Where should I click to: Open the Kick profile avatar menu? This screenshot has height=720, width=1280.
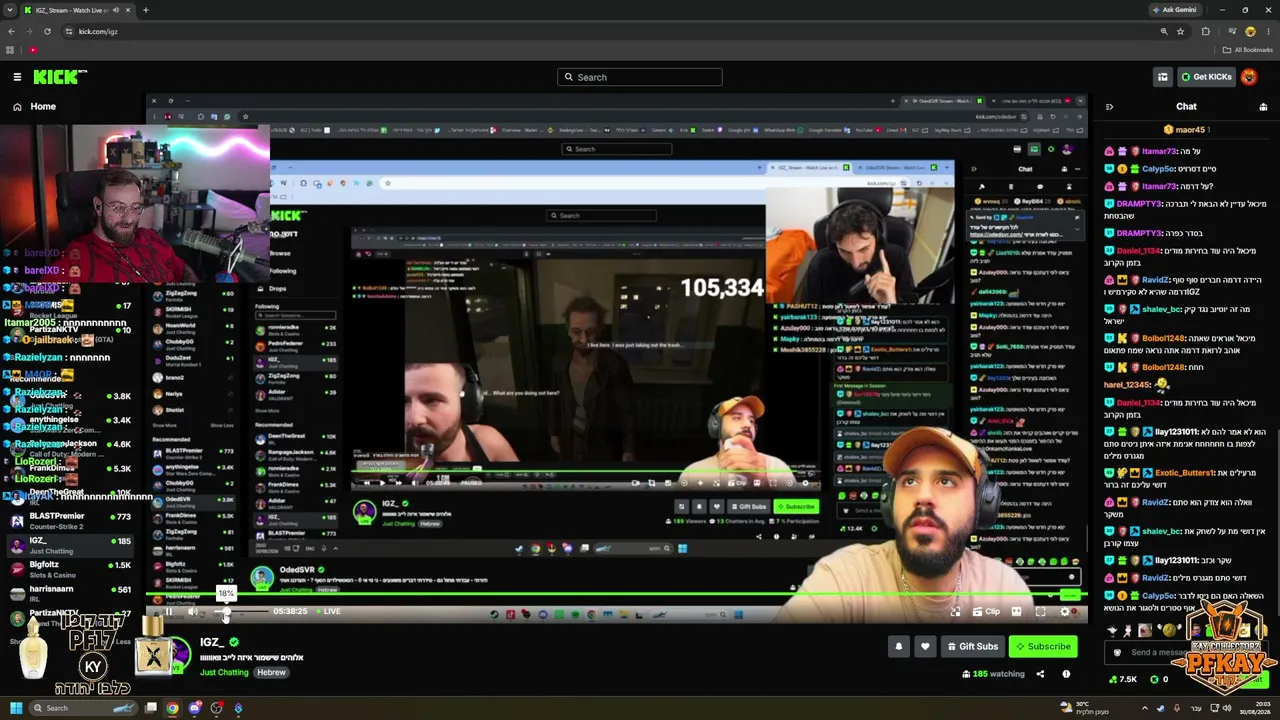pyautogui.click(x=1249, y=77)
